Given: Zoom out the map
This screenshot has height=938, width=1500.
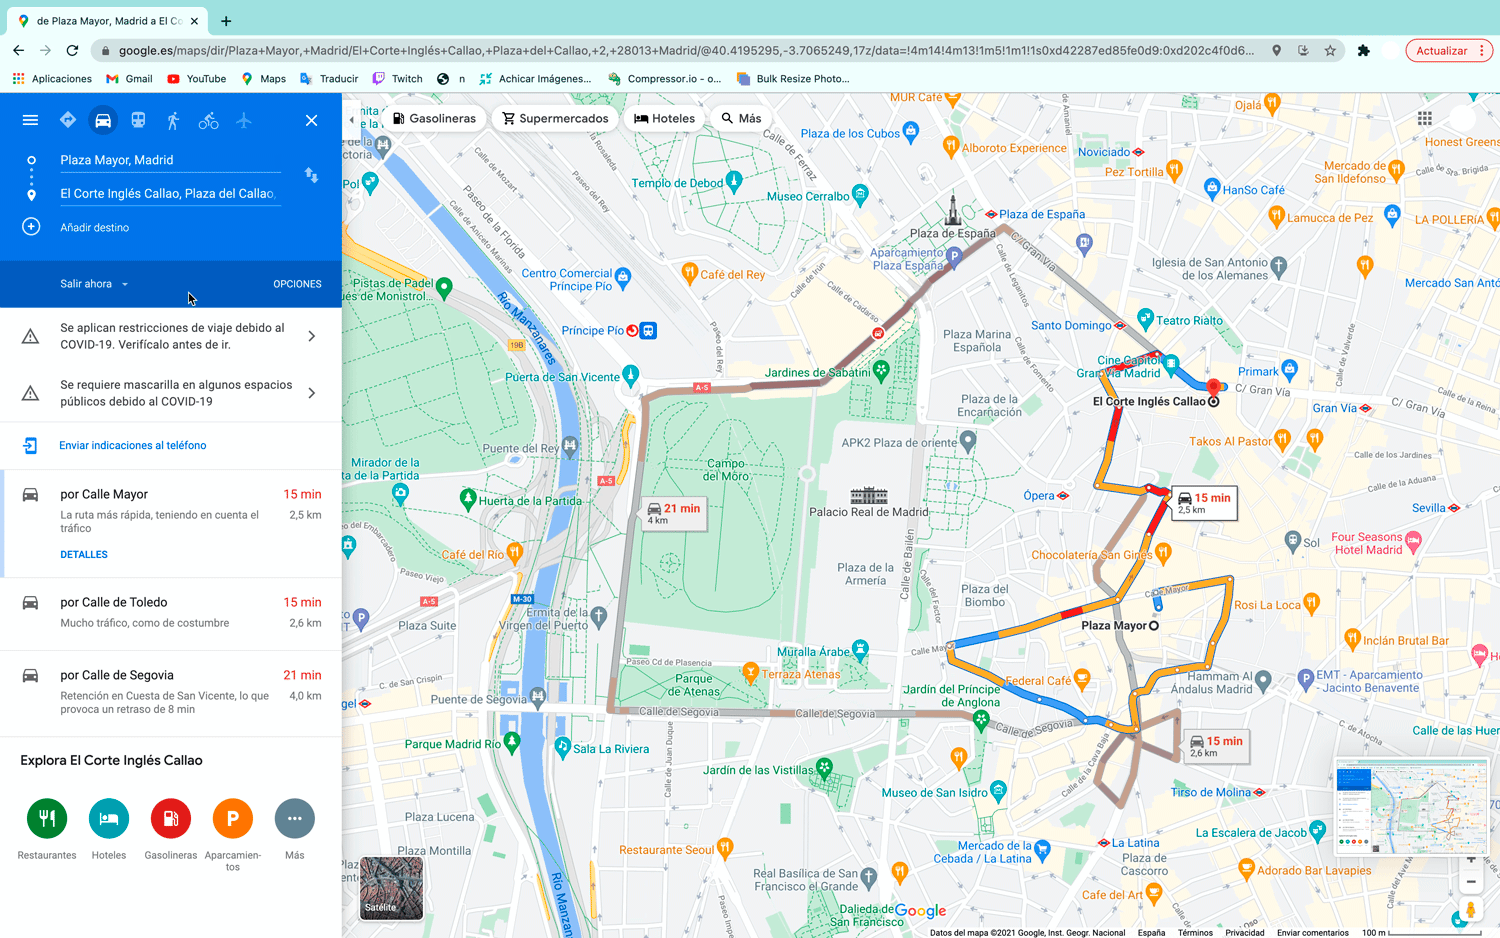Looking at the screenshot, I should [1470, 881].
